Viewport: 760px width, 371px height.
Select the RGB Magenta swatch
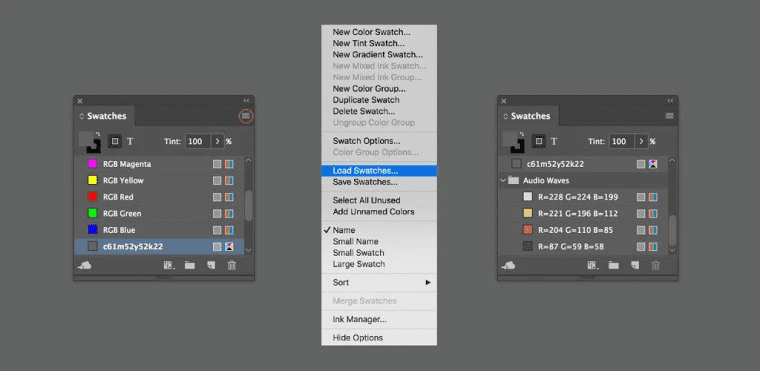click(x=159, y=164)
